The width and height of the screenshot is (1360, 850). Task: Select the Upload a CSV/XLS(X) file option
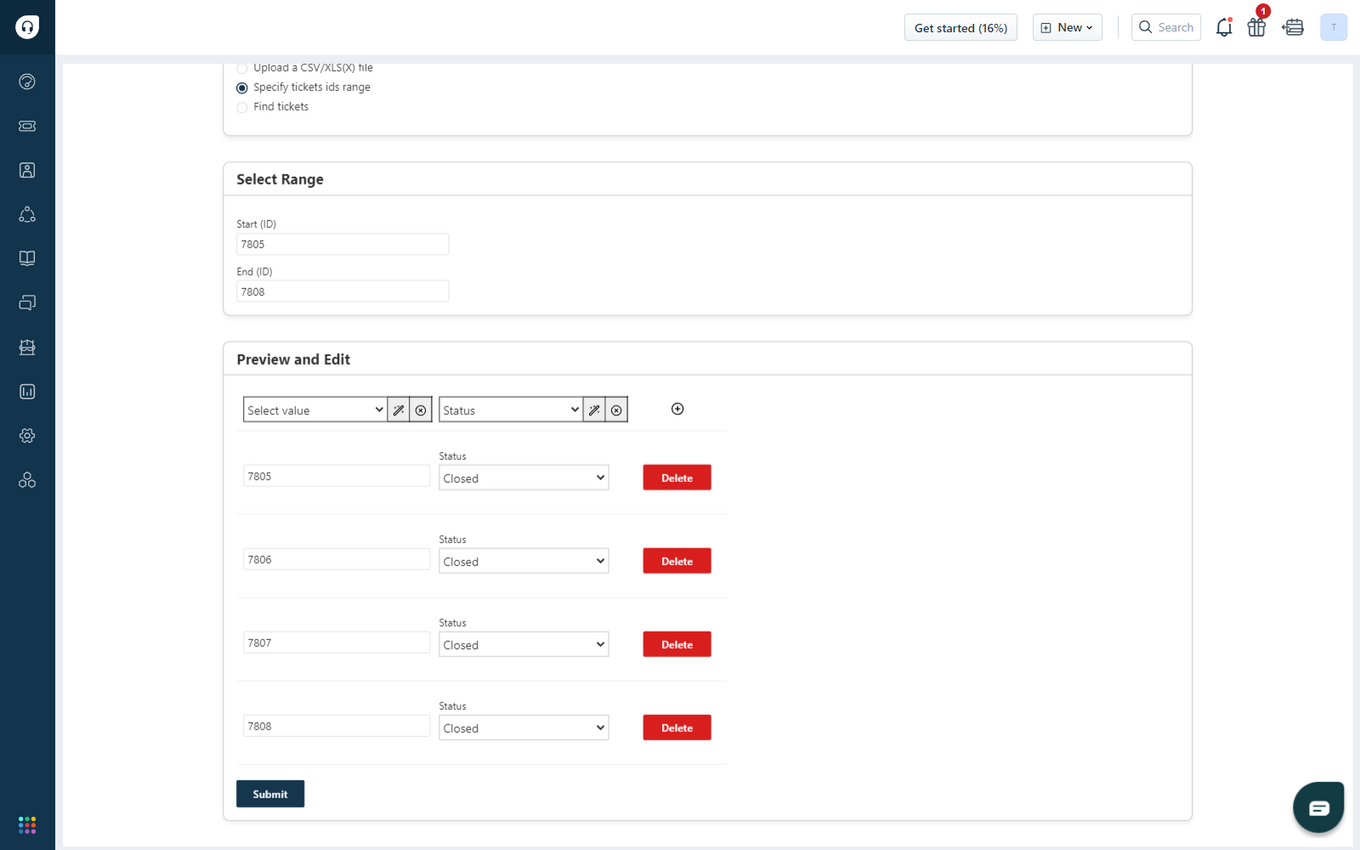[241, 67]
